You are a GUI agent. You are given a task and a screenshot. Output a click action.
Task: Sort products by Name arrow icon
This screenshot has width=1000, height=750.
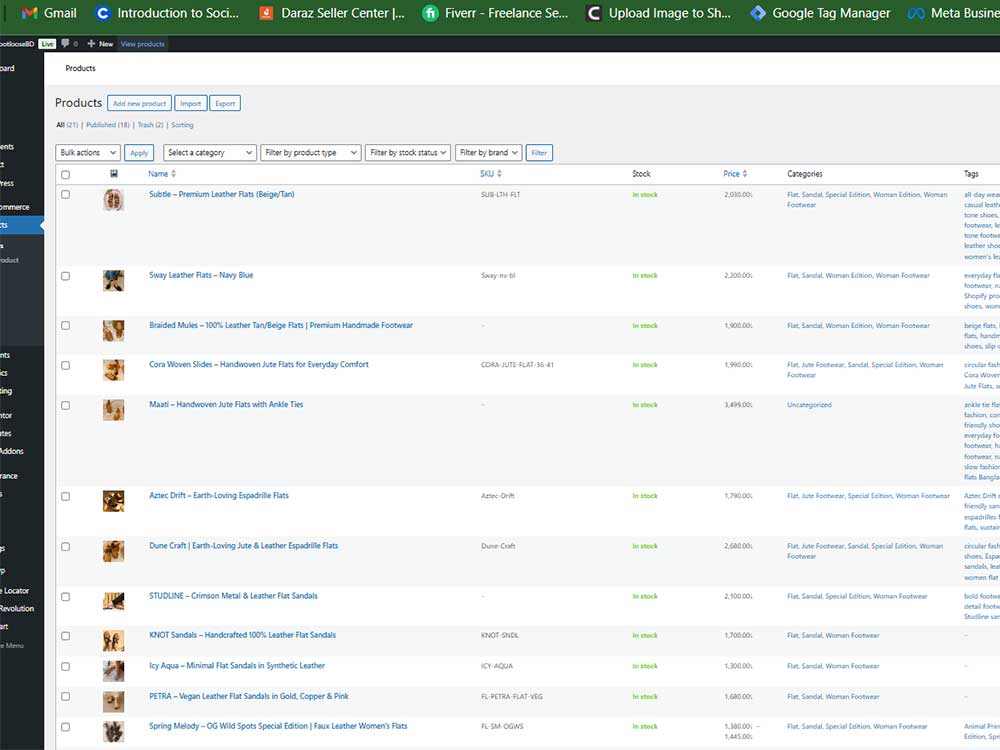tap(173, 173)
